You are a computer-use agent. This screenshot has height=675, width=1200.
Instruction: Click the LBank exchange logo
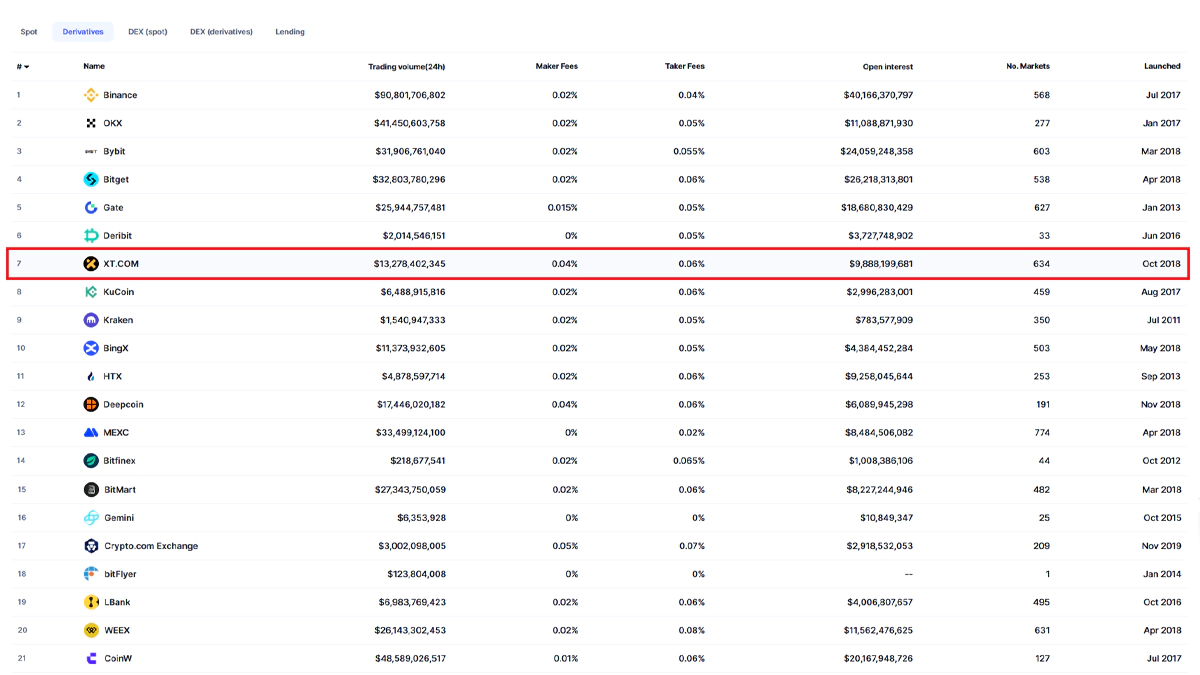[x=91, y=602]
